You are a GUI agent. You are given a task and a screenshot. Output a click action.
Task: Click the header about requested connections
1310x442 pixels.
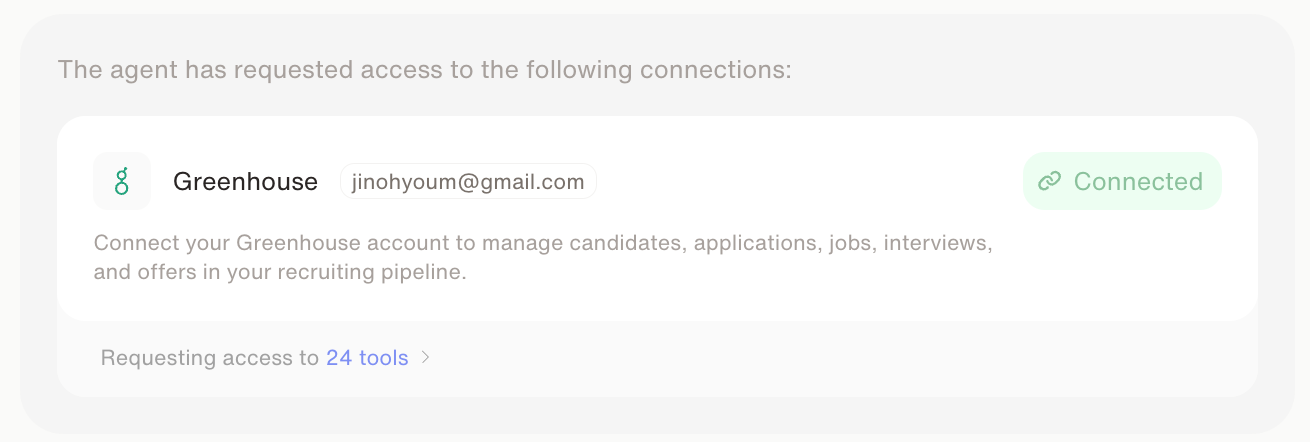pos(425,71)
